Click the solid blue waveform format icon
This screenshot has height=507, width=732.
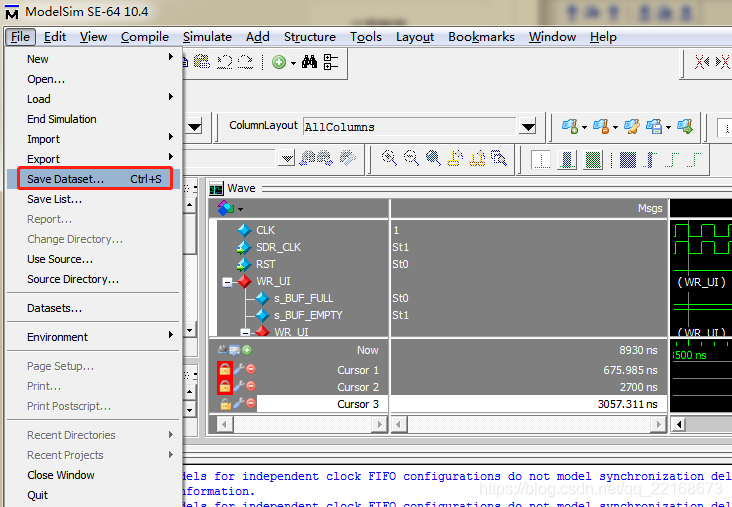pyautogui.click(x=627, y=160)
